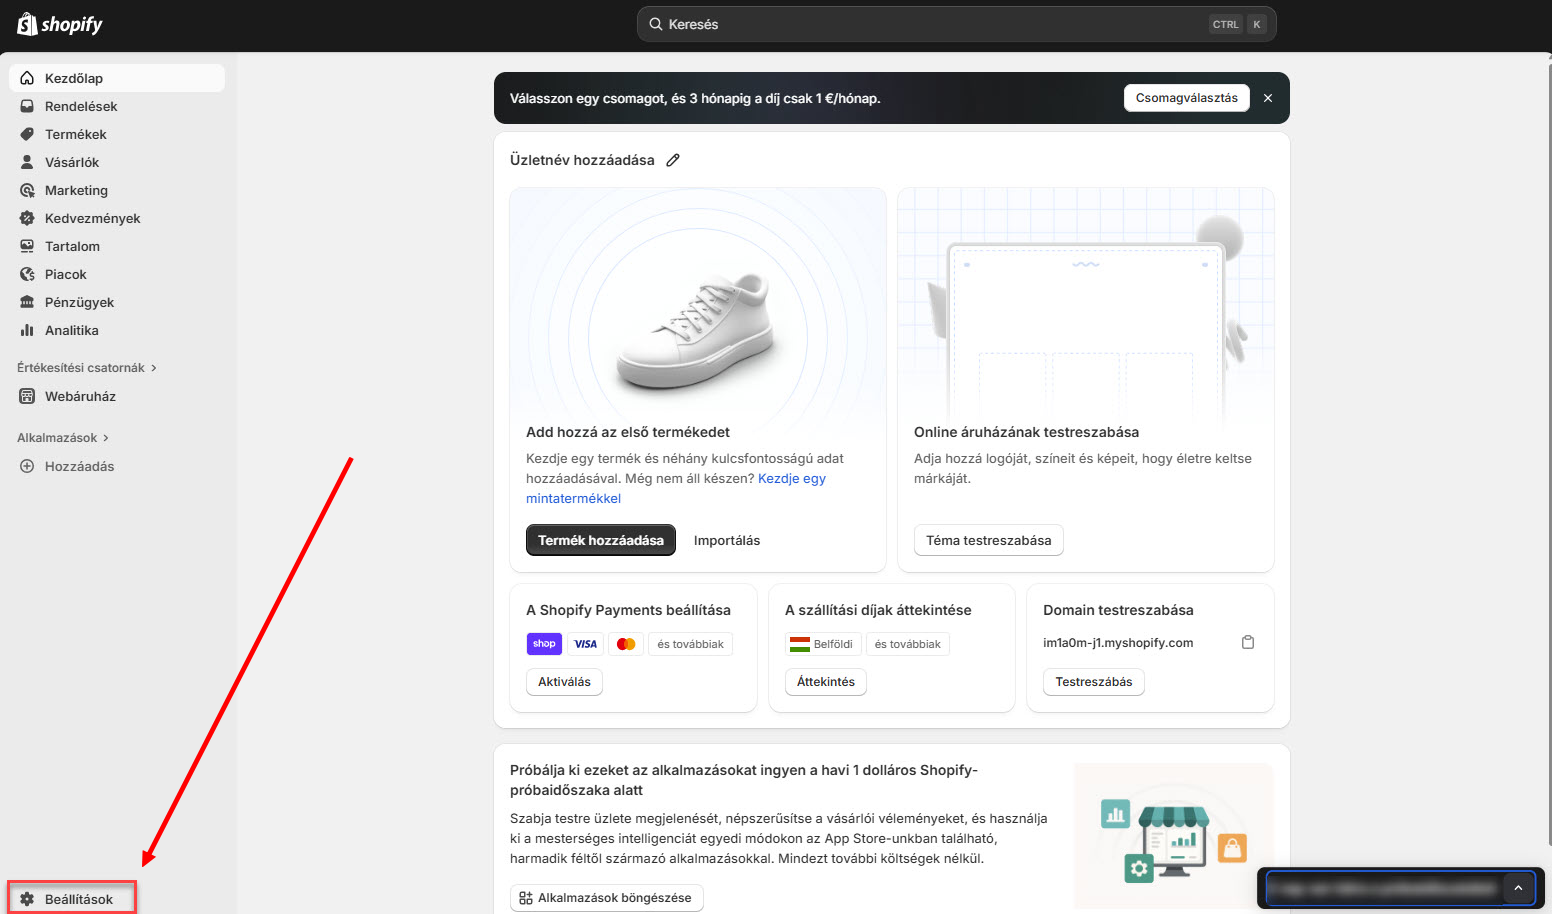Viewport: 1552px width, 914px height.
Task: Click the Csomagválasztás button
Action: (x=1186, y=98)
